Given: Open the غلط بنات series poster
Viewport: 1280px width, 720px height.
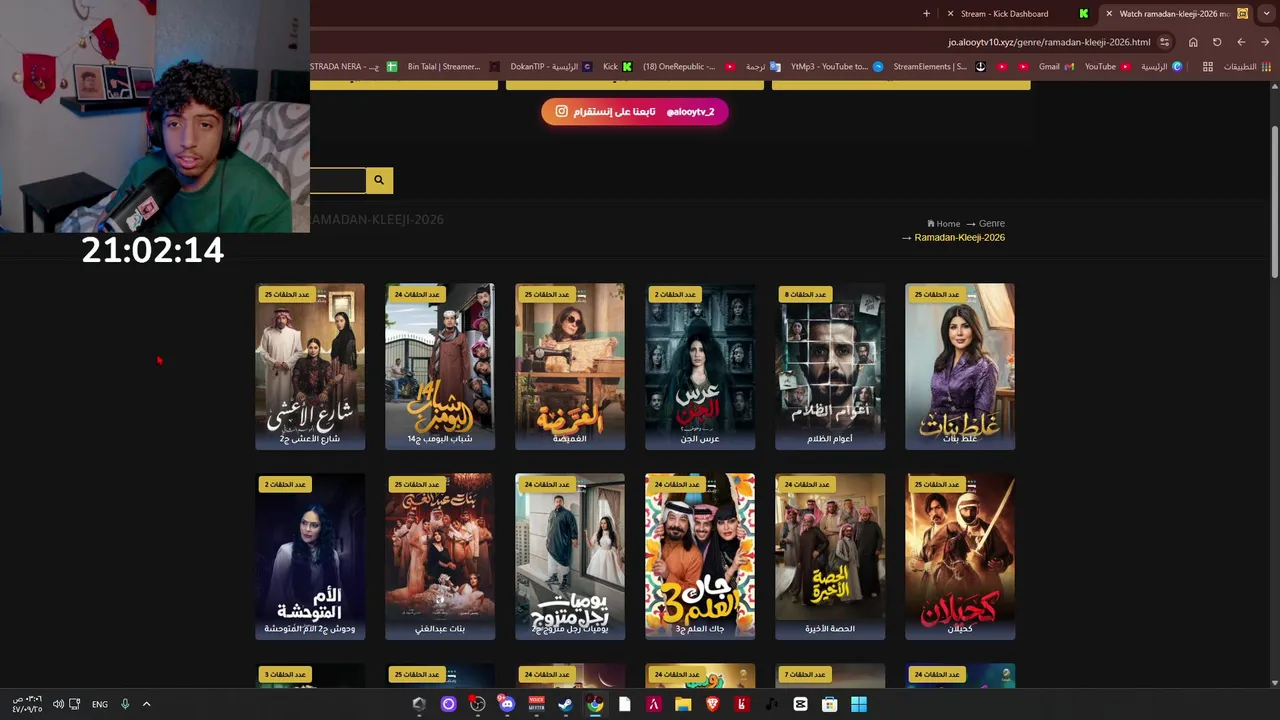Looking at the screenshot, I should 960,366.
